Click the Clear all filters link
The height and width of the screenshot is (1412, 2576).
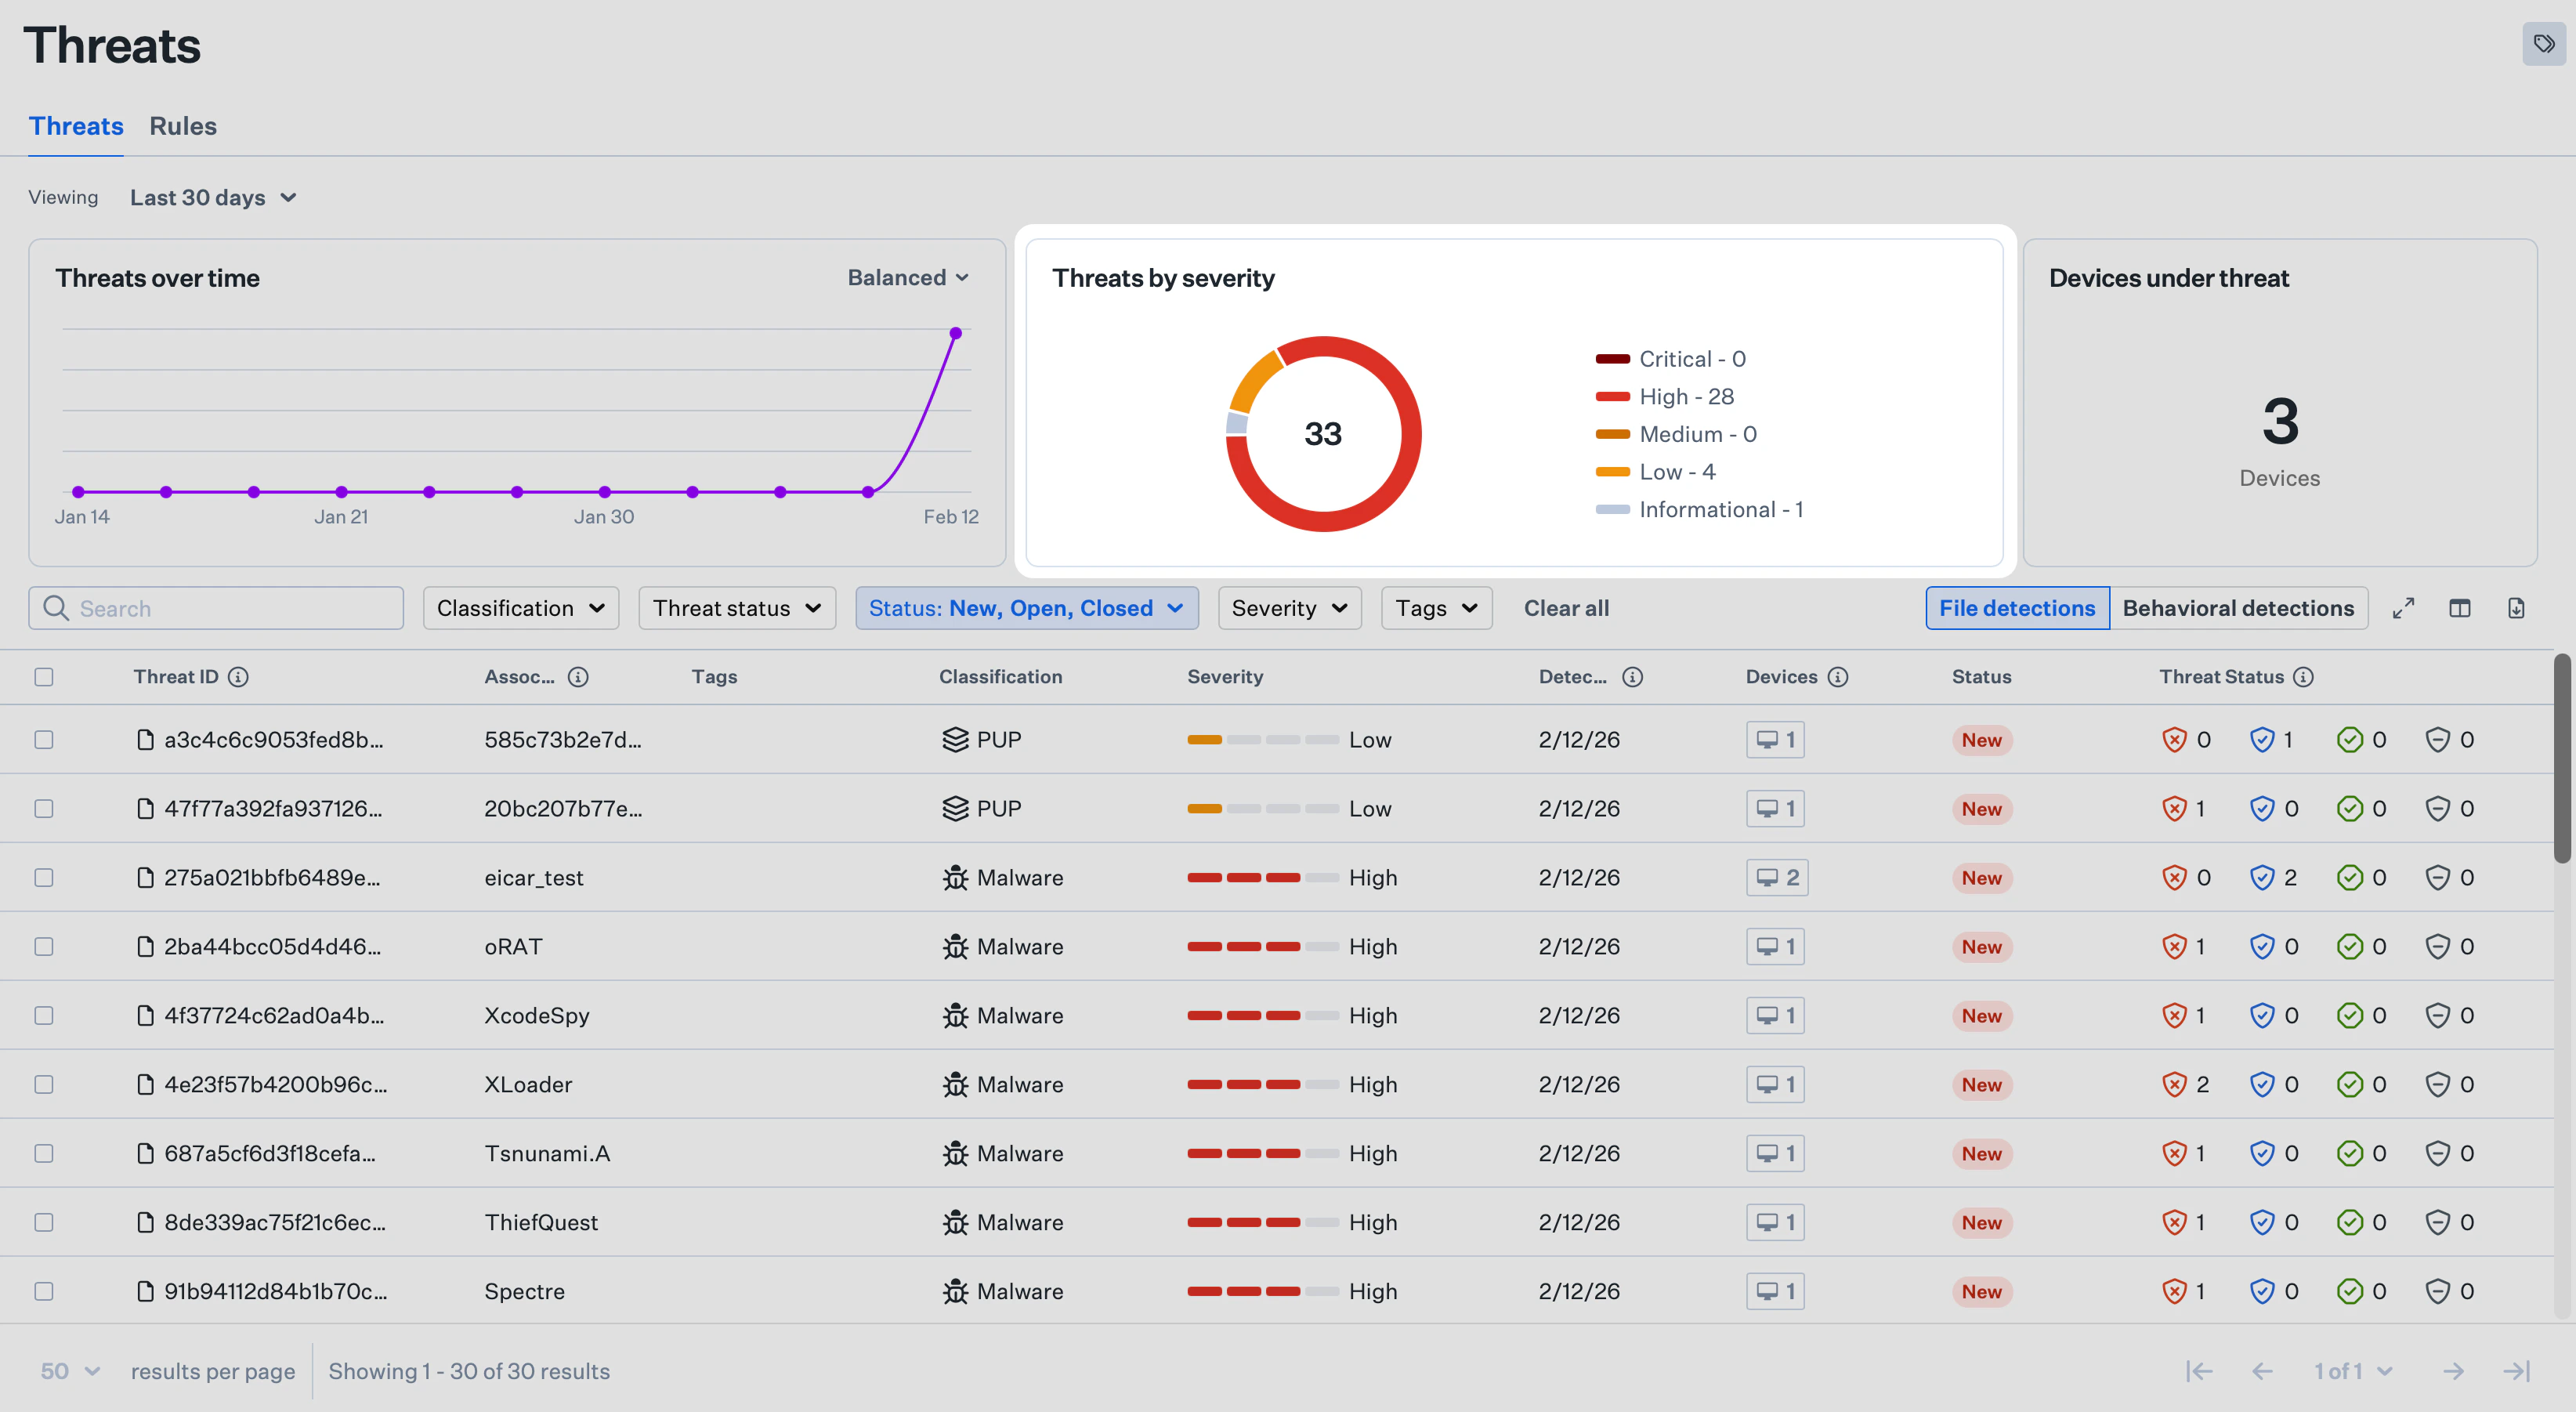[1566, 608]
